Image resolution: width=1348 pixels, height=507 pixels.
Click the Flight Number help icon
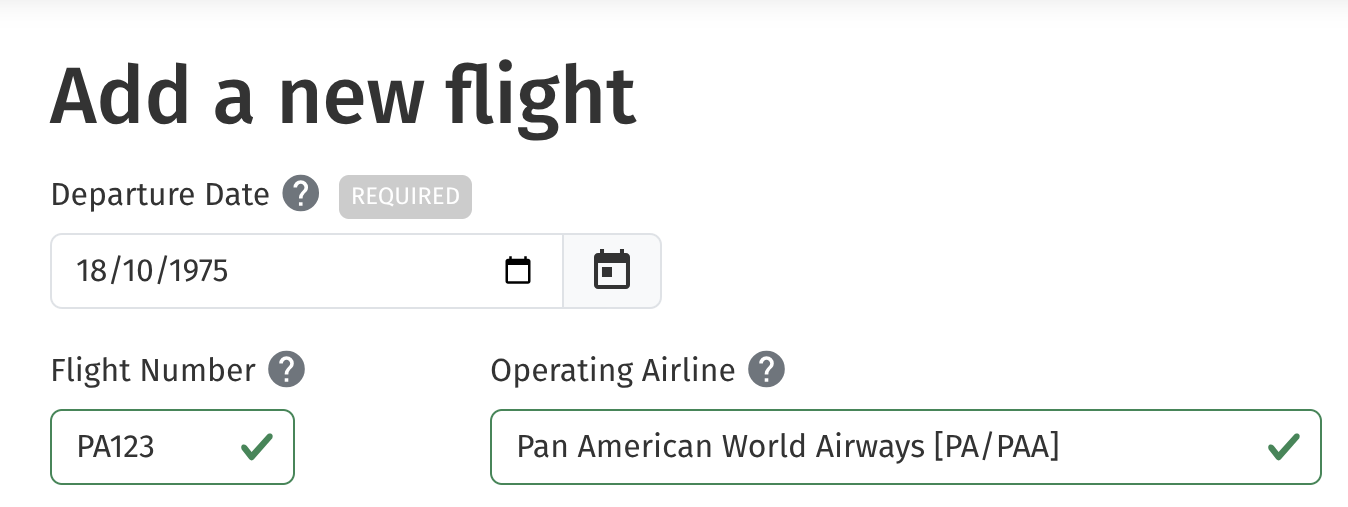286,370
